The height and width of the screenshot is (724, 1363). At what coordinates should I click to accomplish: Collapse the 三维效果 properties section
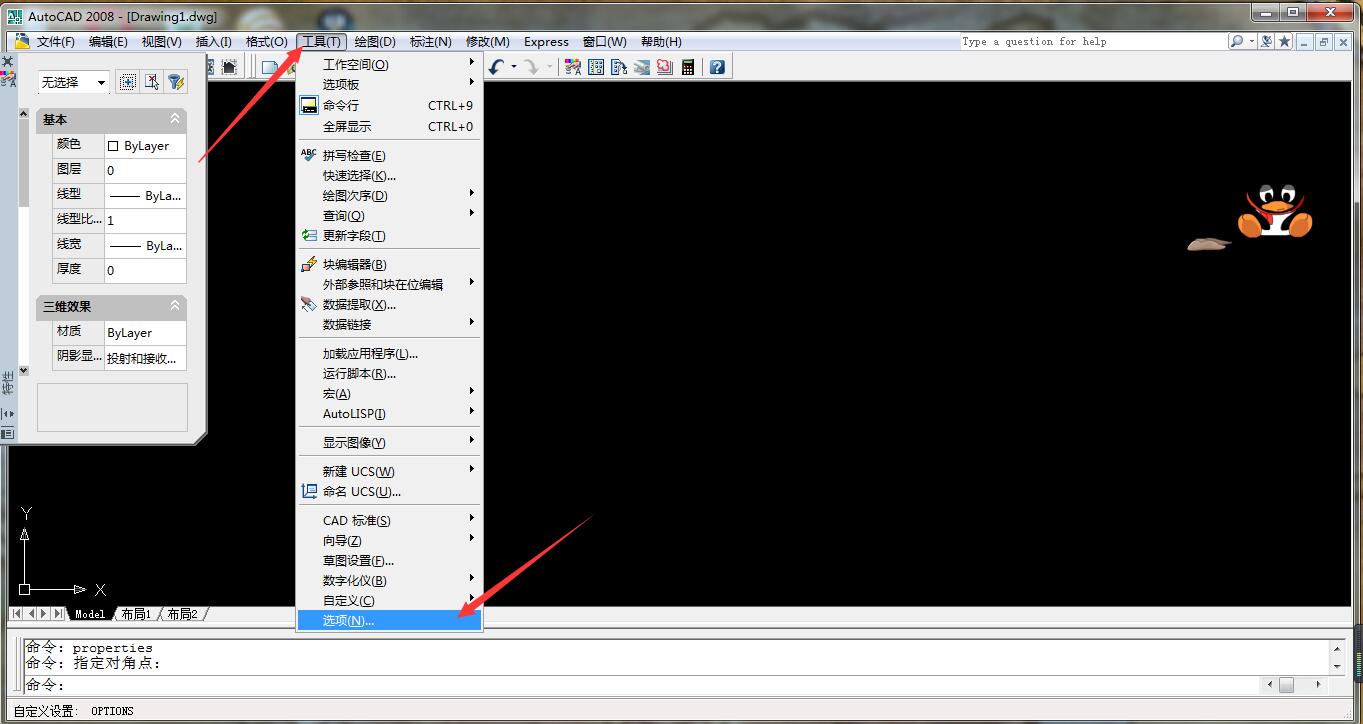click(x=175, y=306)
